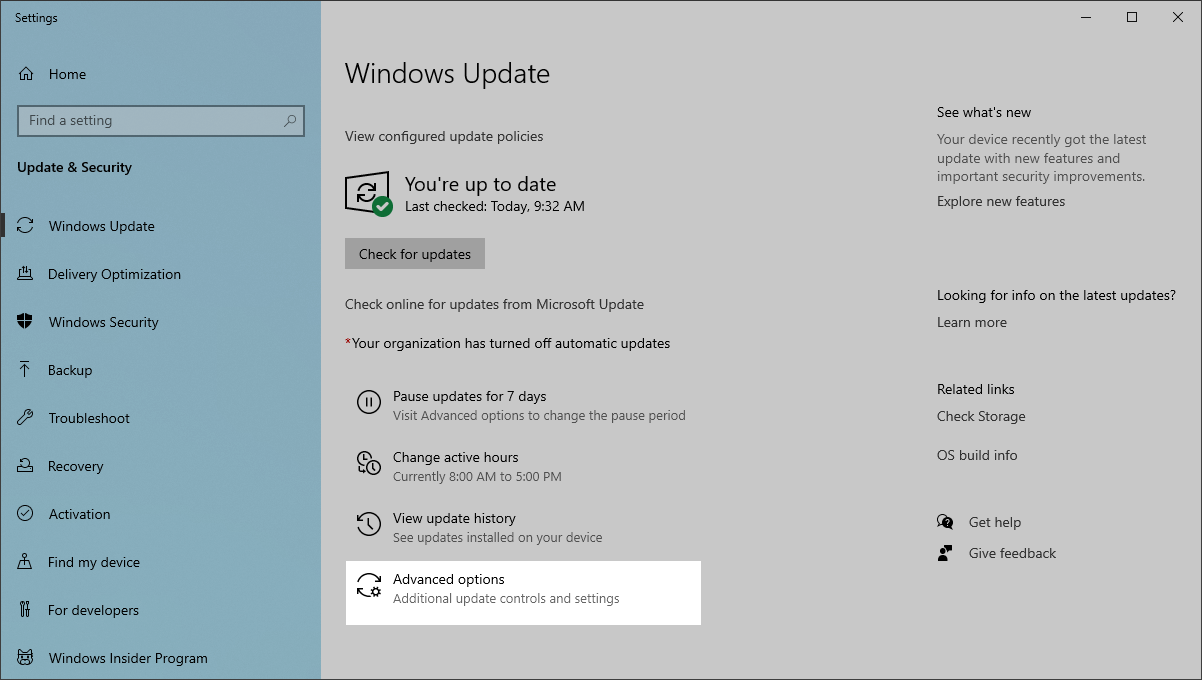The image size is (1202, 680).
Task: Click the For developers icon
Action: (26, 609)
